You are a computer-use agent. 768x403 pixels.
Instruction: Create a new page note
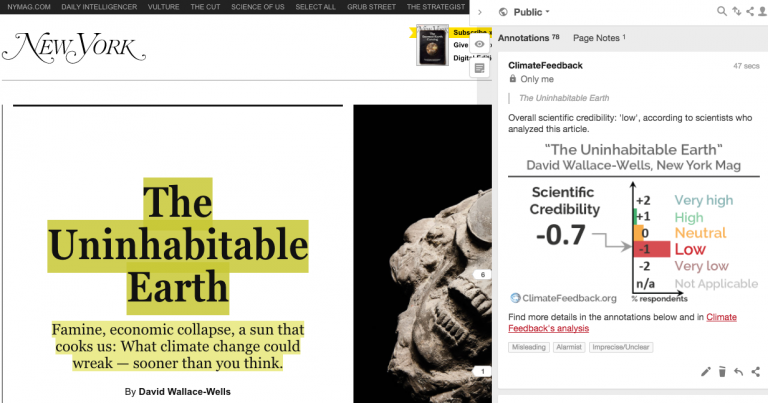(480, 68)
